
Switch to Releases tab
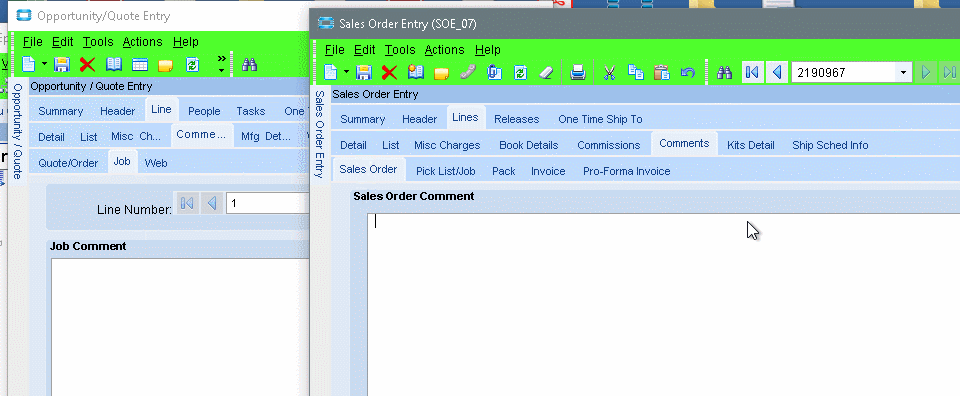(x=517, y=119)
